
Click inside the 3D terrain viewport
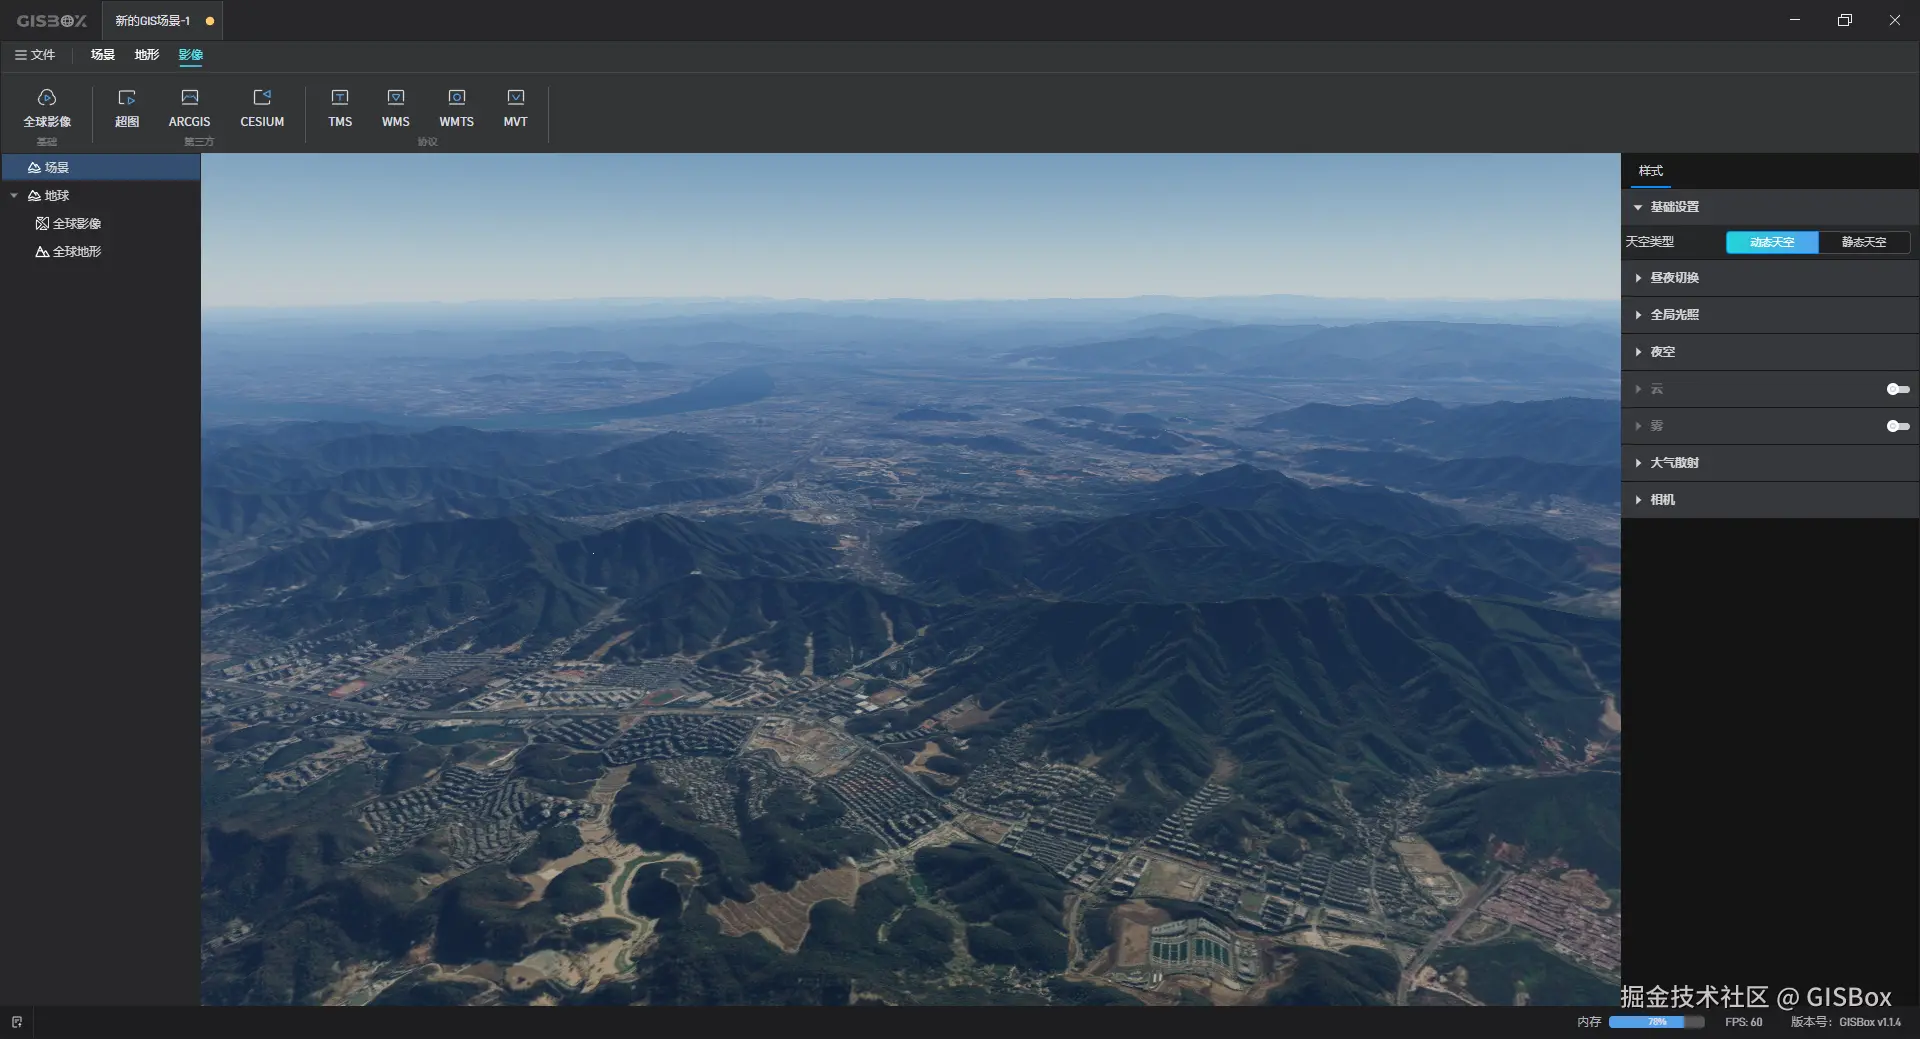coord(910,580)
